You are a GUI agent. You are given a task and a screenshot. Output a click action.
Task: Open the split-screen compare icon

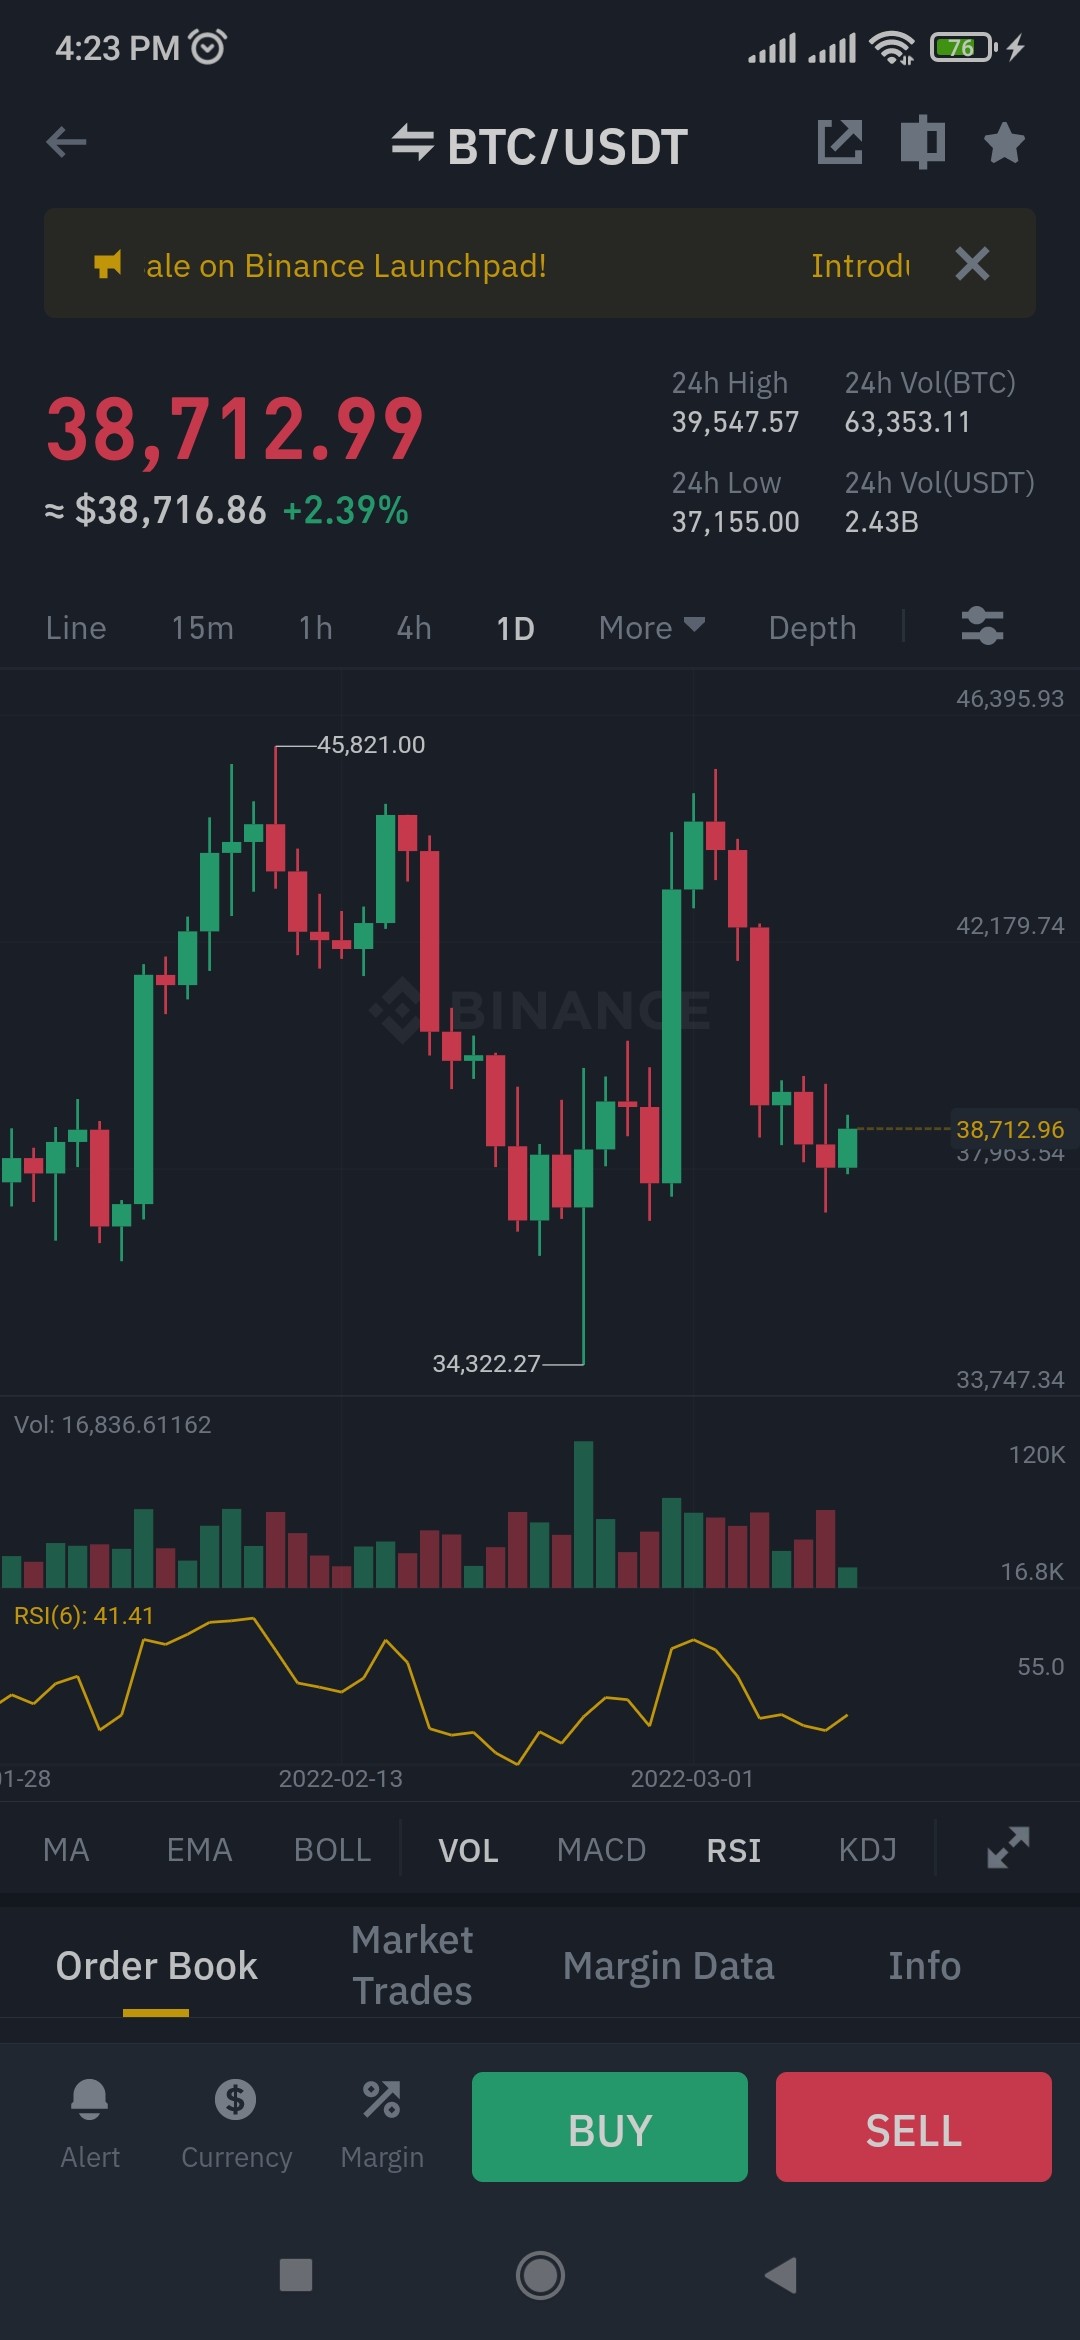[x=922, y=142]
